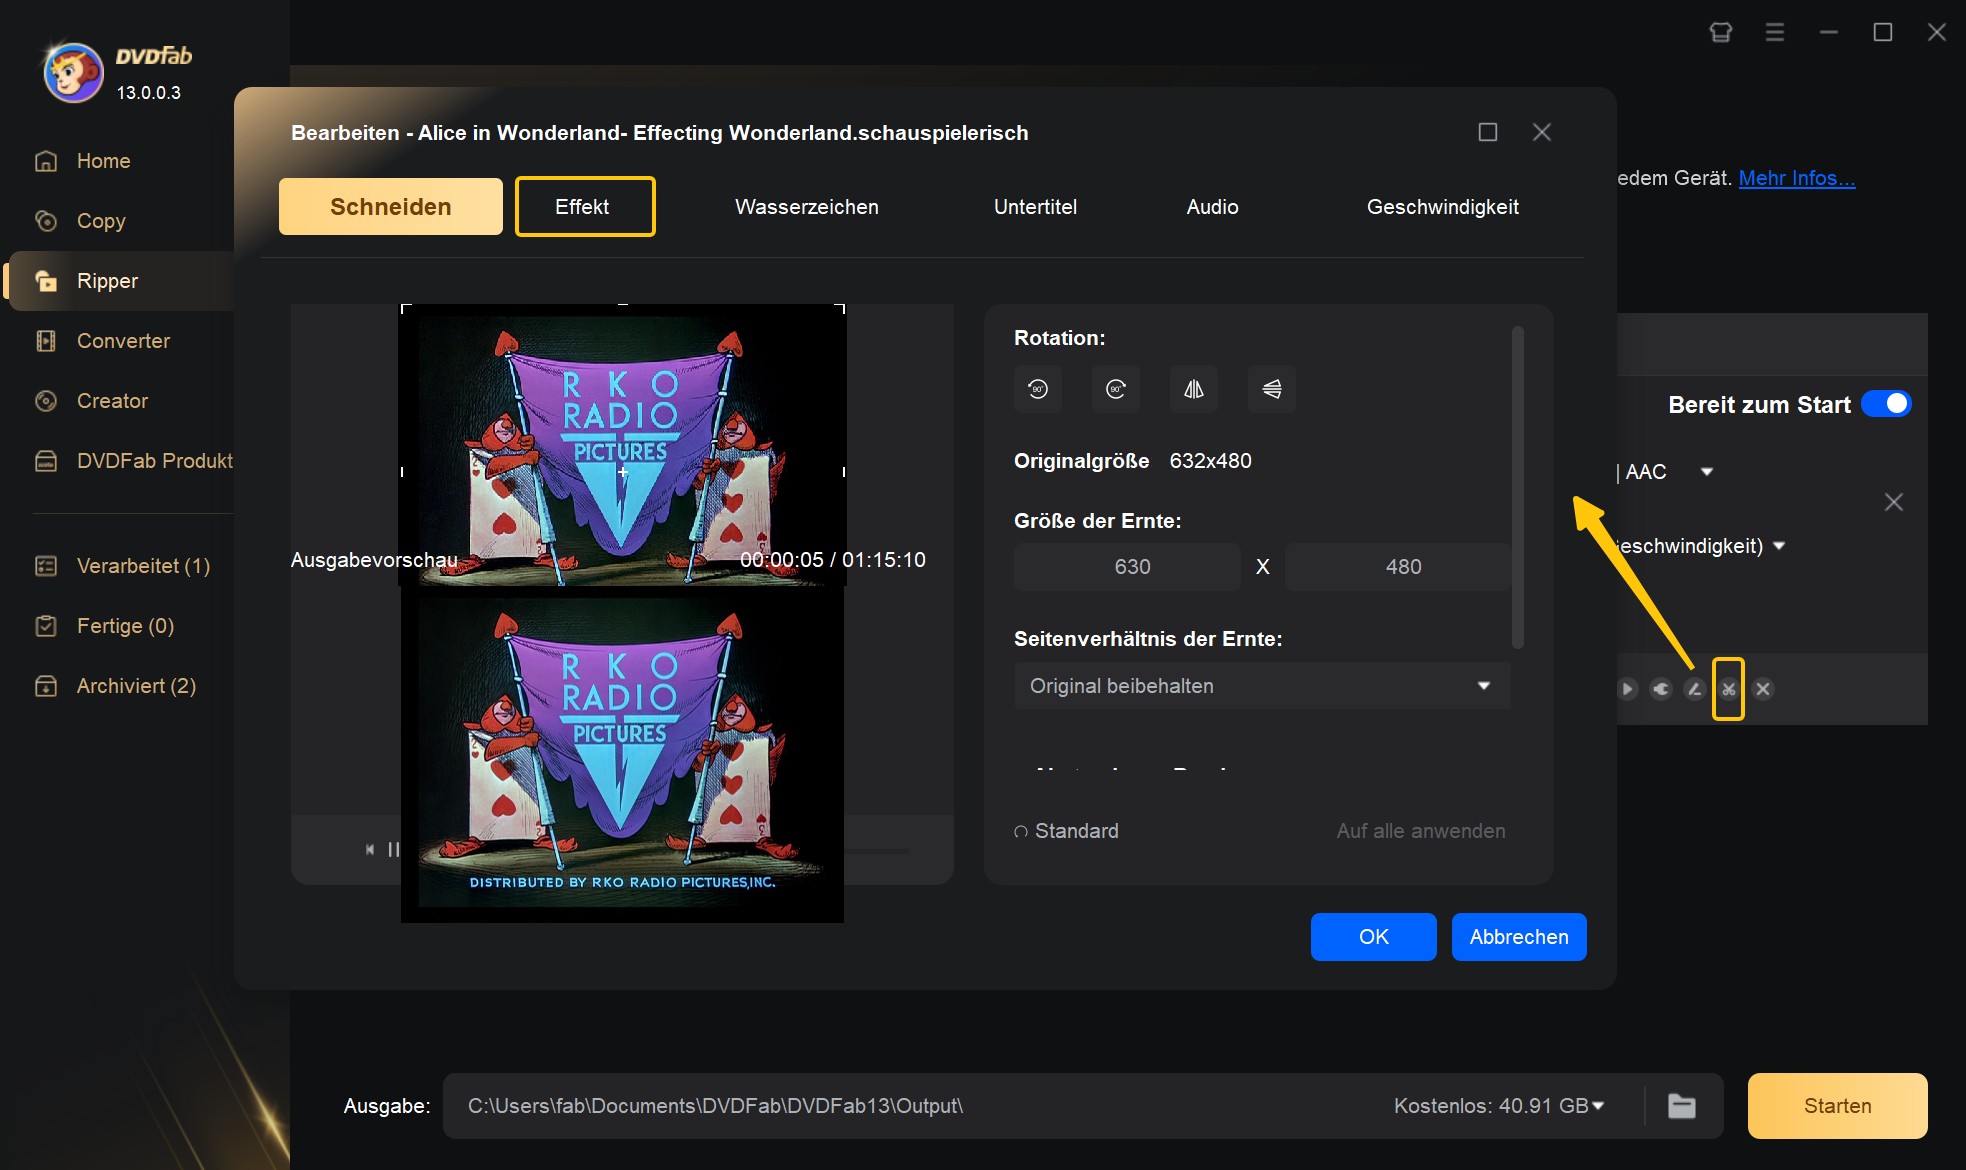Expand the AAC audio format dropdown
Image resolution: width=1966 pixels, height=1170 pixels.
point(1706,472)
